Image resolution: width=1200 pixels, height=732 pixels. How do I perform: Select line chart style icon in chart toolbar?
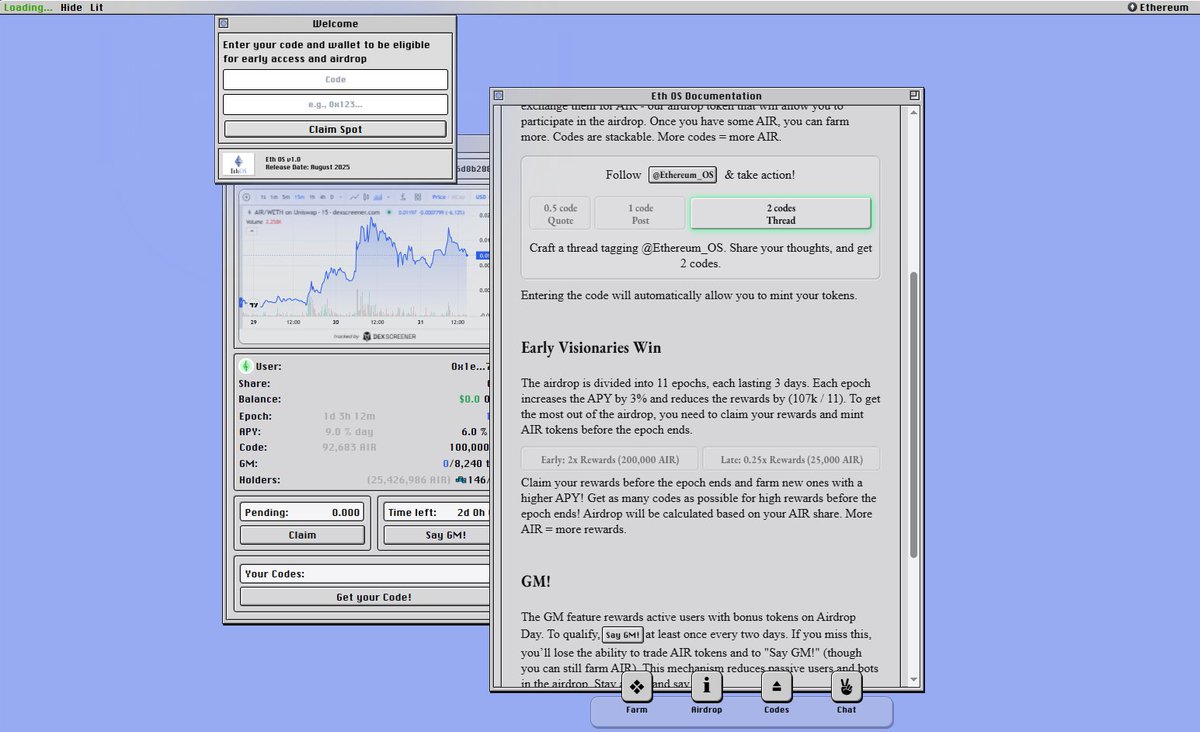[x=354, y=197]
